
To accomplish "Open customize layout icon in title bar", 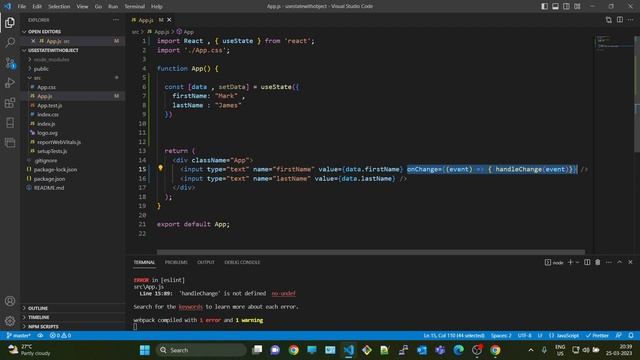I will coord(577,6).
